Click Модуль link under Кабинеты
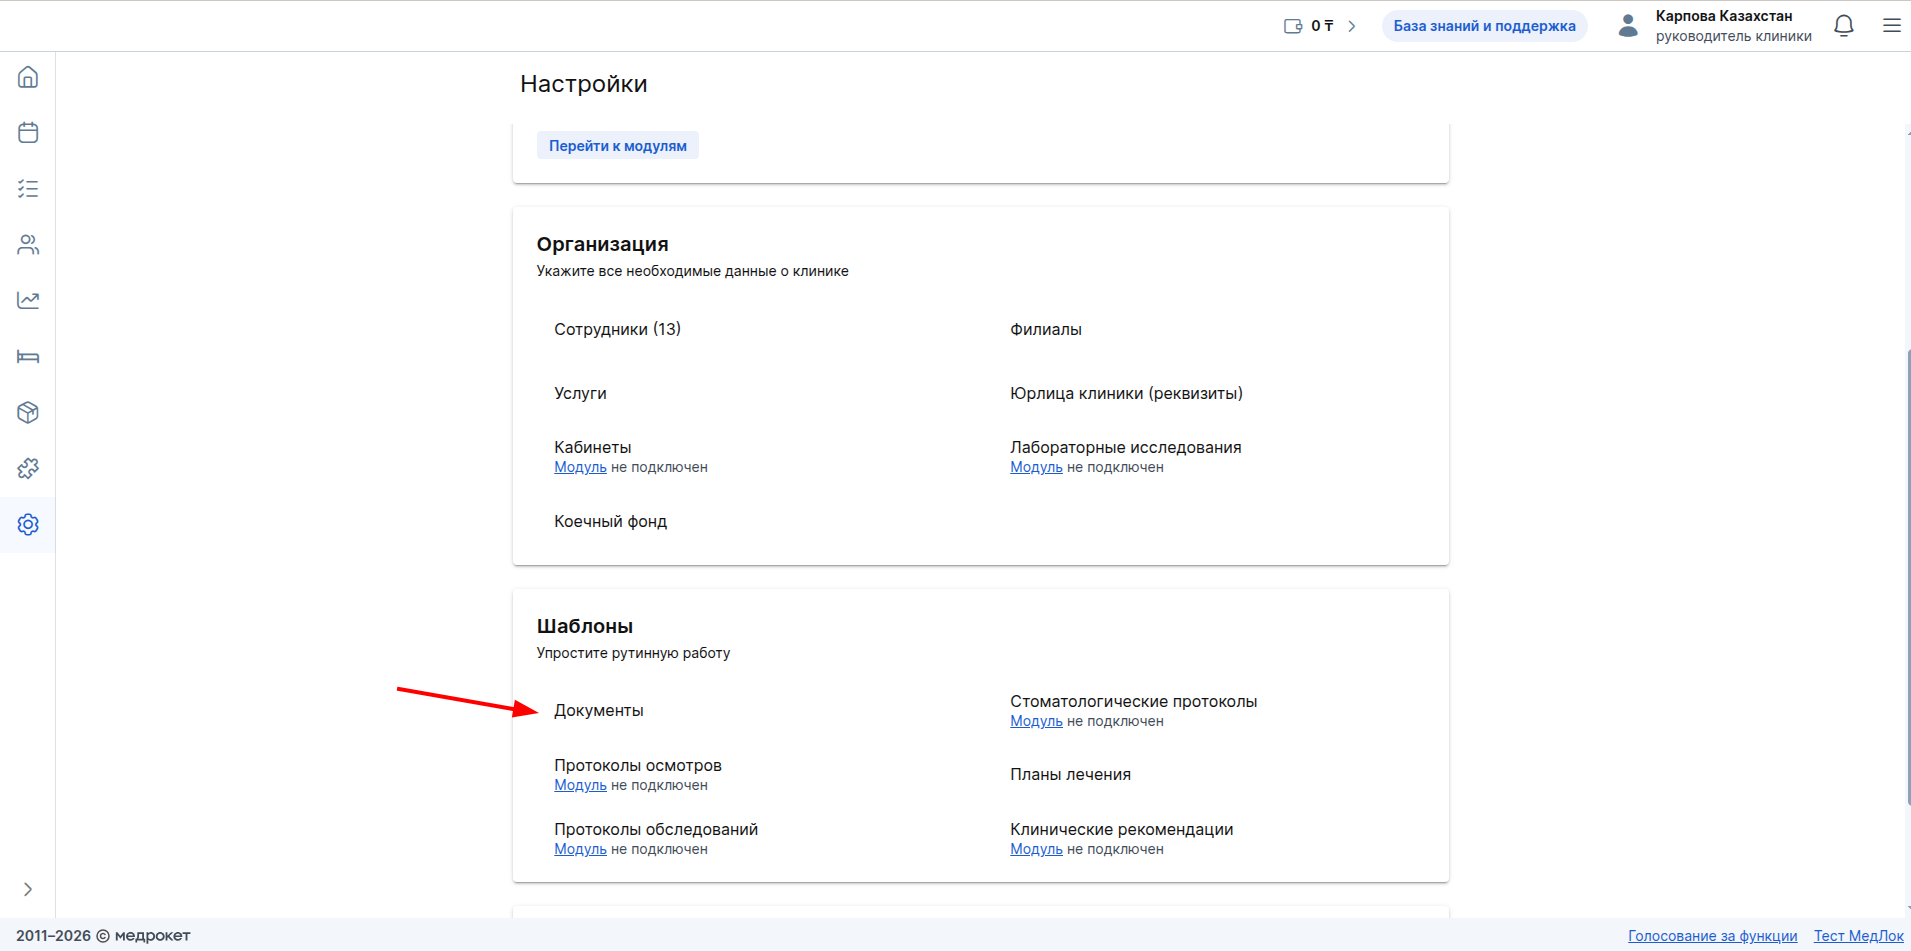Screen dimensions: 1911x951 point(580,468)
